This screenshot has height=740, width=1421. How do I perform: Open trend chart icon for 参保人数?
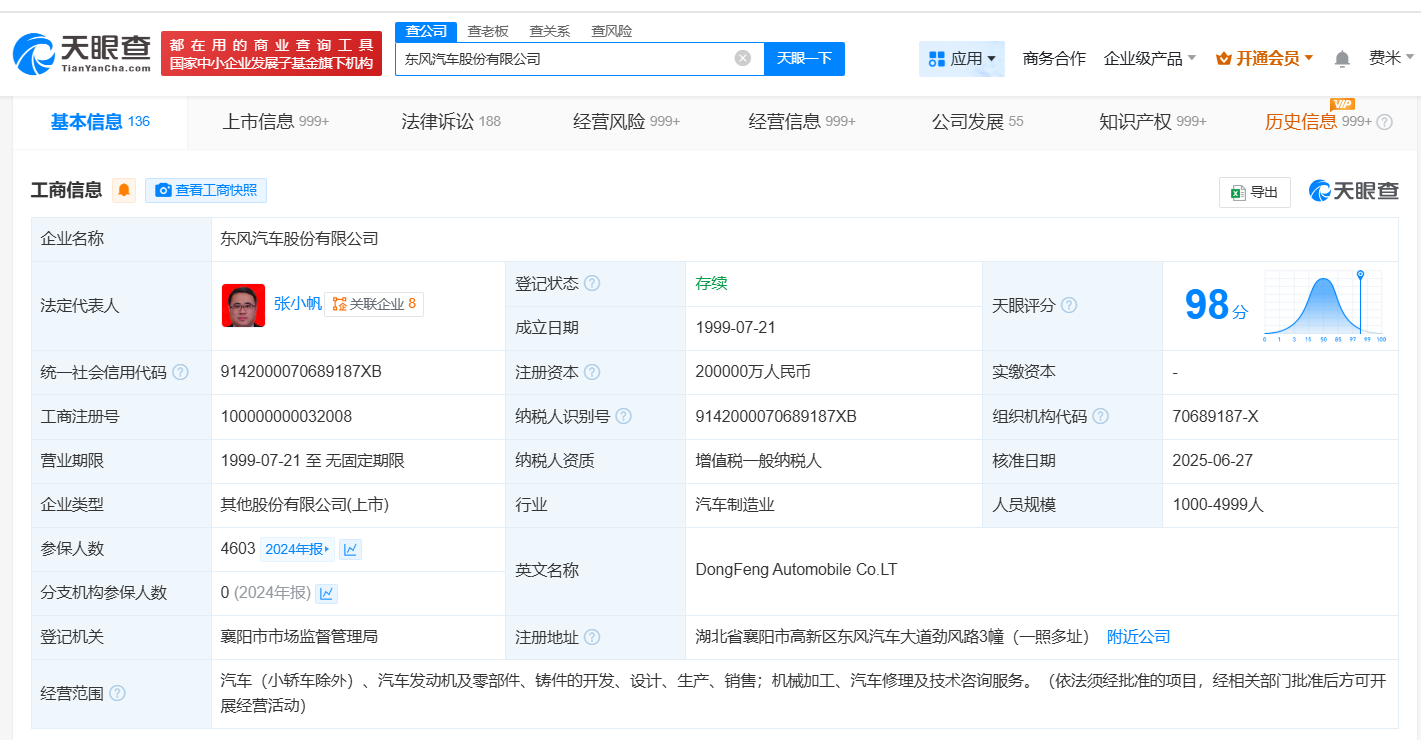click(x=350, y=549)
